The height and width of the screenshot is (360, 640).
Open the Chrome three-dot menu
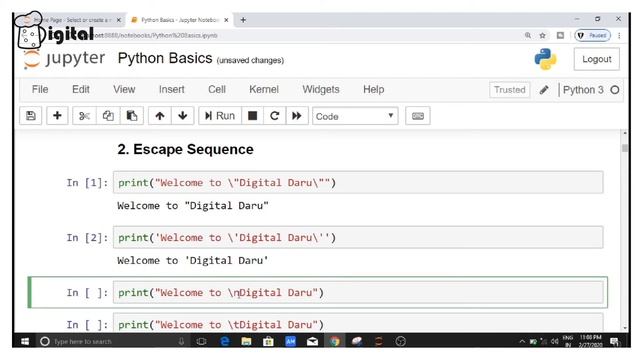(x=619, y=36)
